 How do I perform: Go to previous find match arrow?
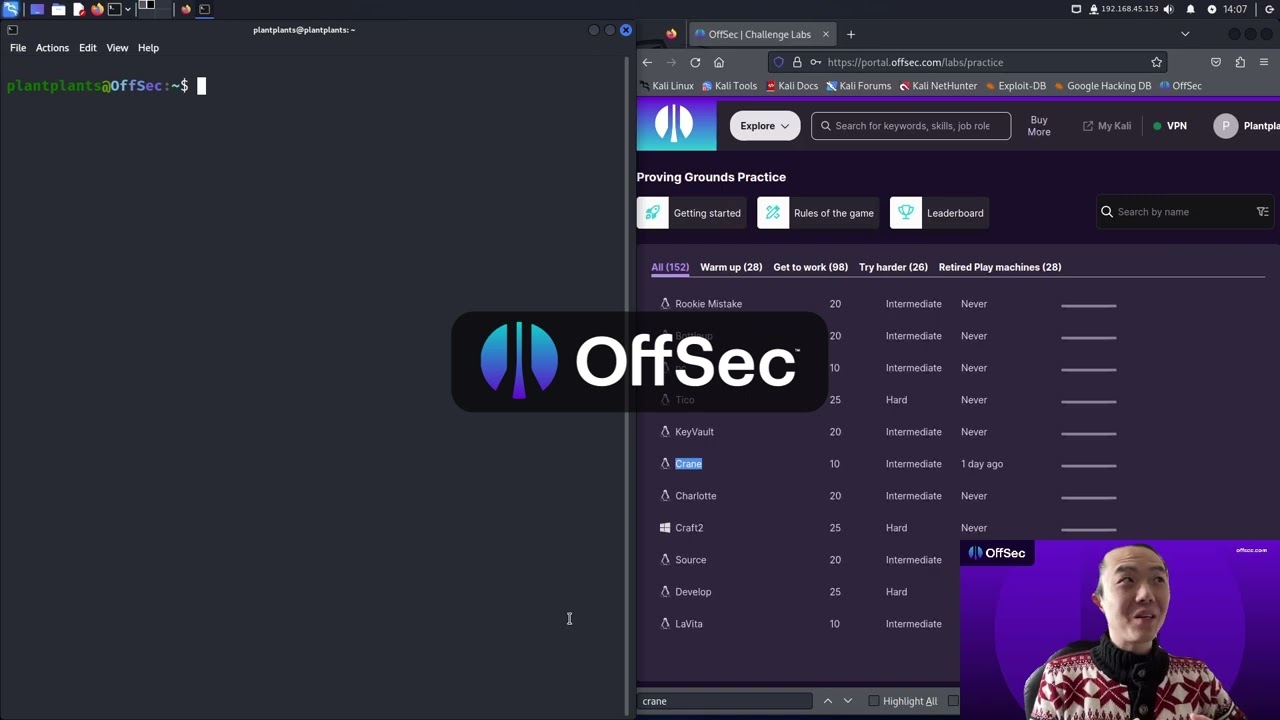[x=828, y=701]
